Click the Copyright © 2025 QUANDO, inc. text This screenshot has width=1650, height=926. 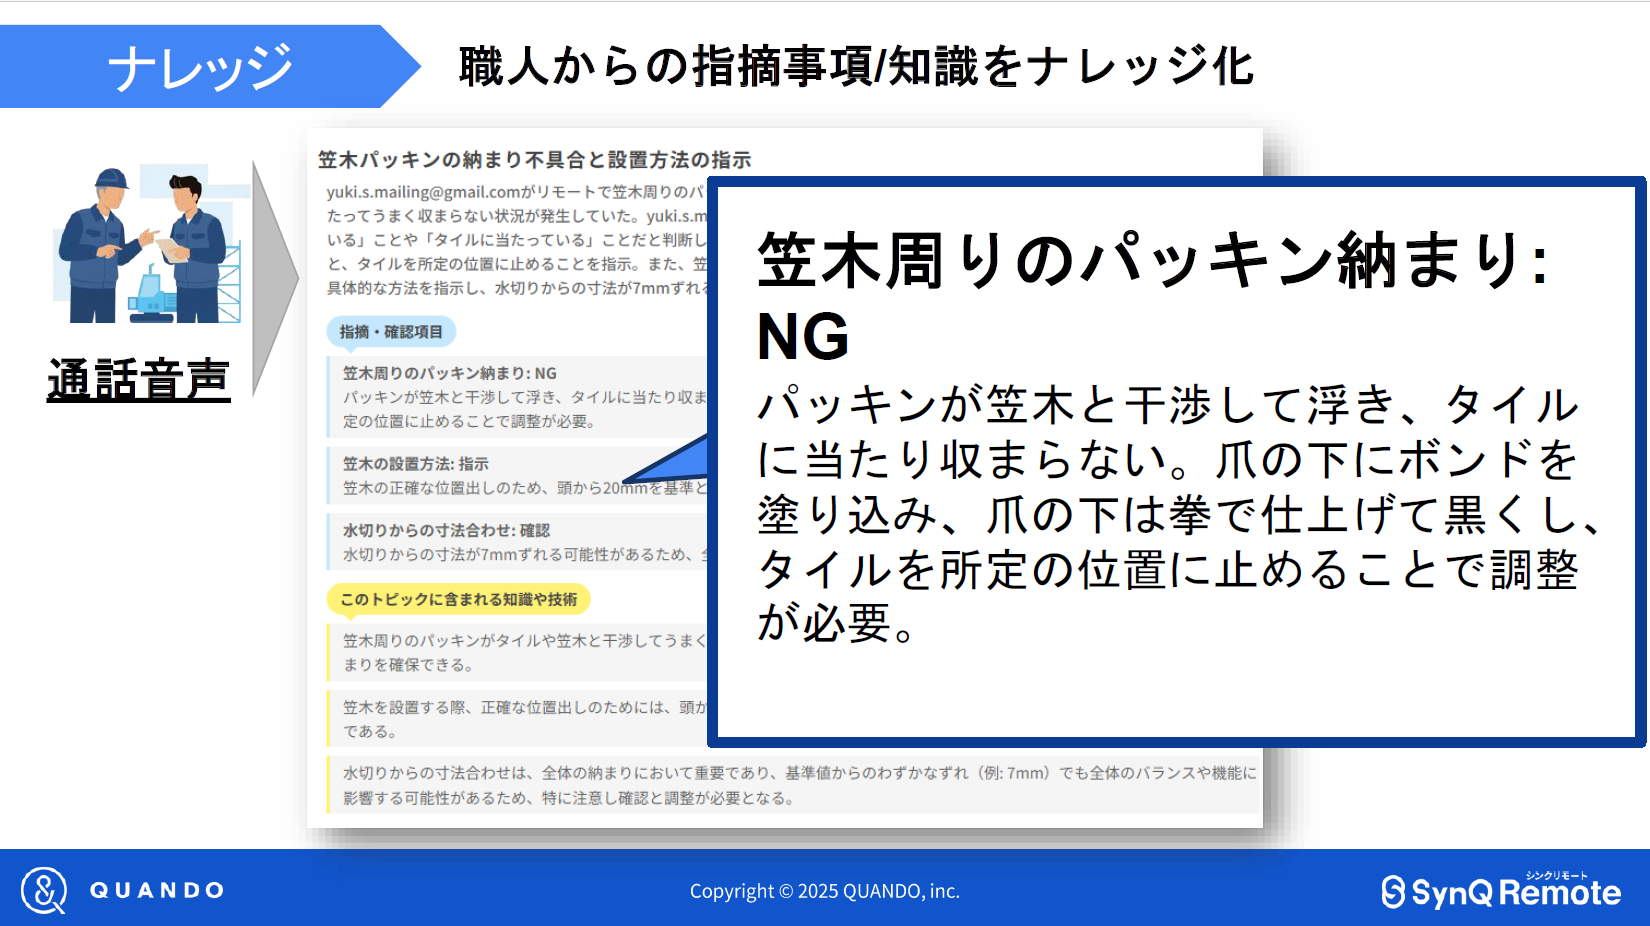824,891
